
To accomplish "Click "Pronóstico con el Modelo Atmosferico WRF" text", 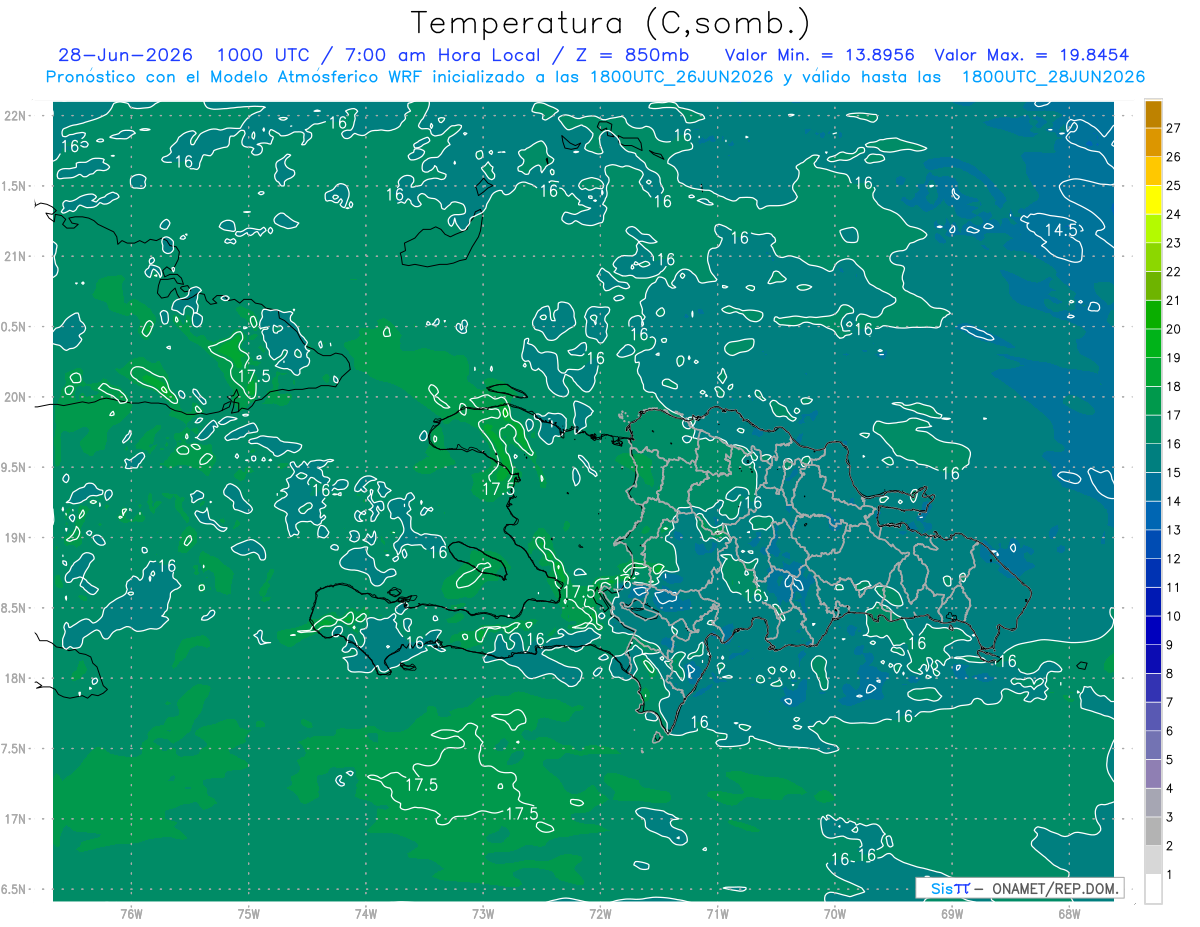I will click(236, 77).
